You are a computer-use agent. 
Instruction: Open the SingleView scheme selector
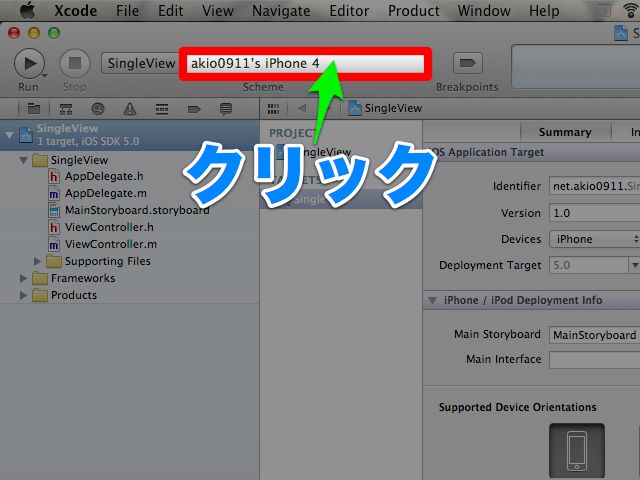pos(141,63)
